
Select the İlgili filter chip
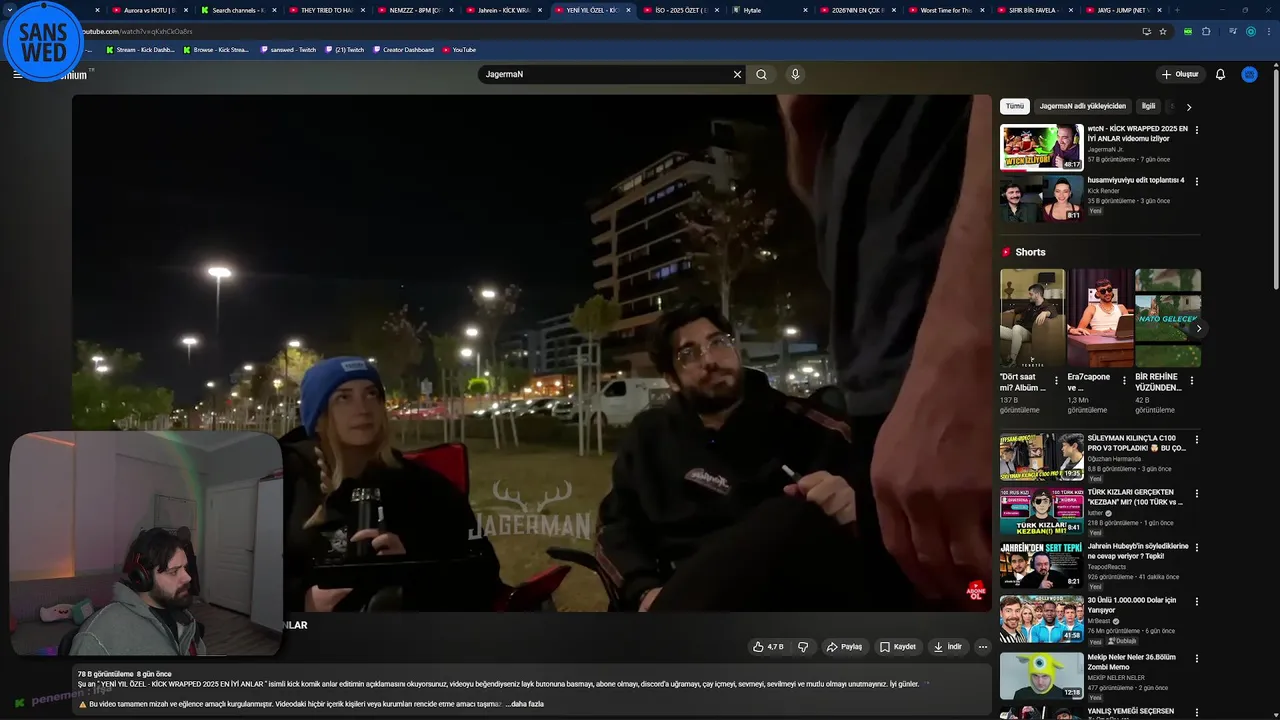coord(1148,106)
